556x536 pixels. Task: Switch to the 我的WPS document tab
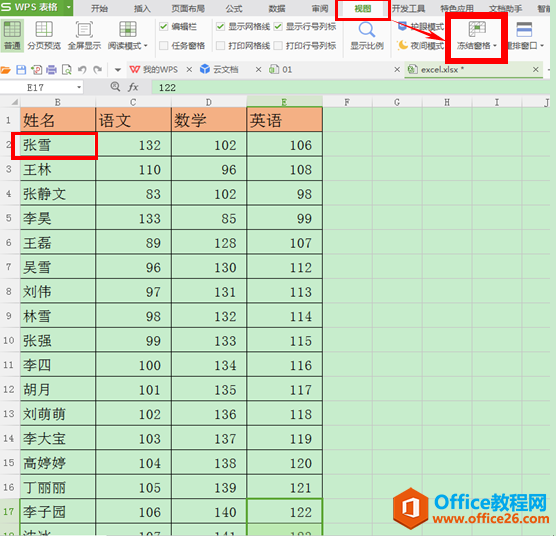tap(154, 69)
